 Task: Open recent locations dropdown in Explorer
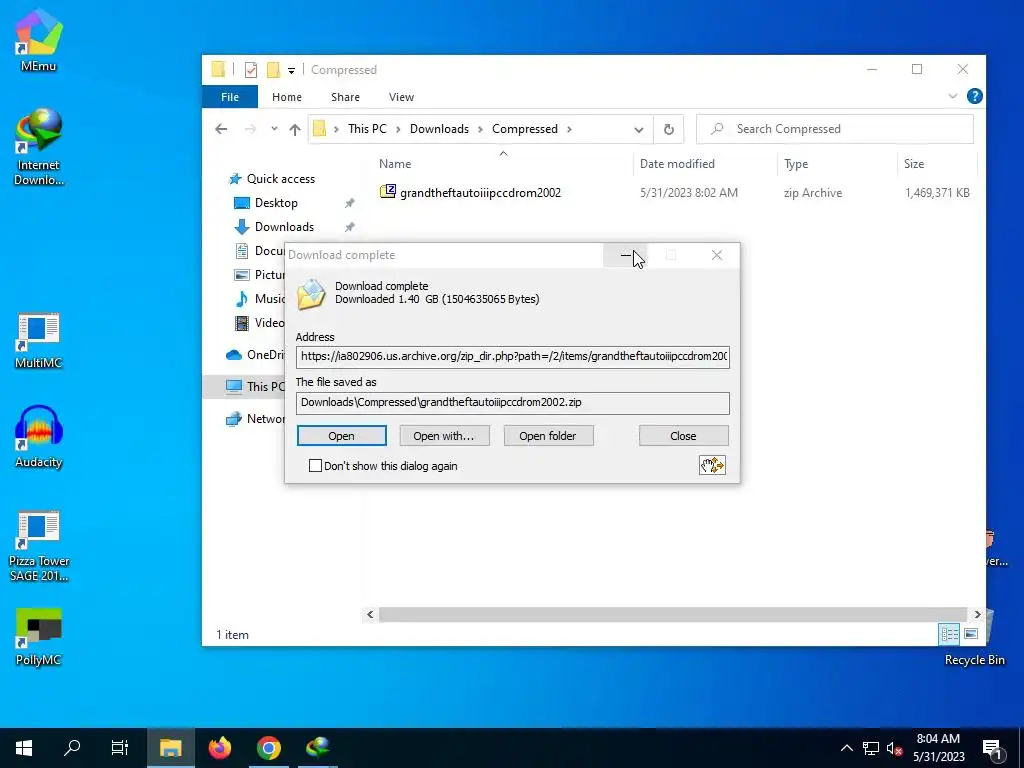point(274,129)
